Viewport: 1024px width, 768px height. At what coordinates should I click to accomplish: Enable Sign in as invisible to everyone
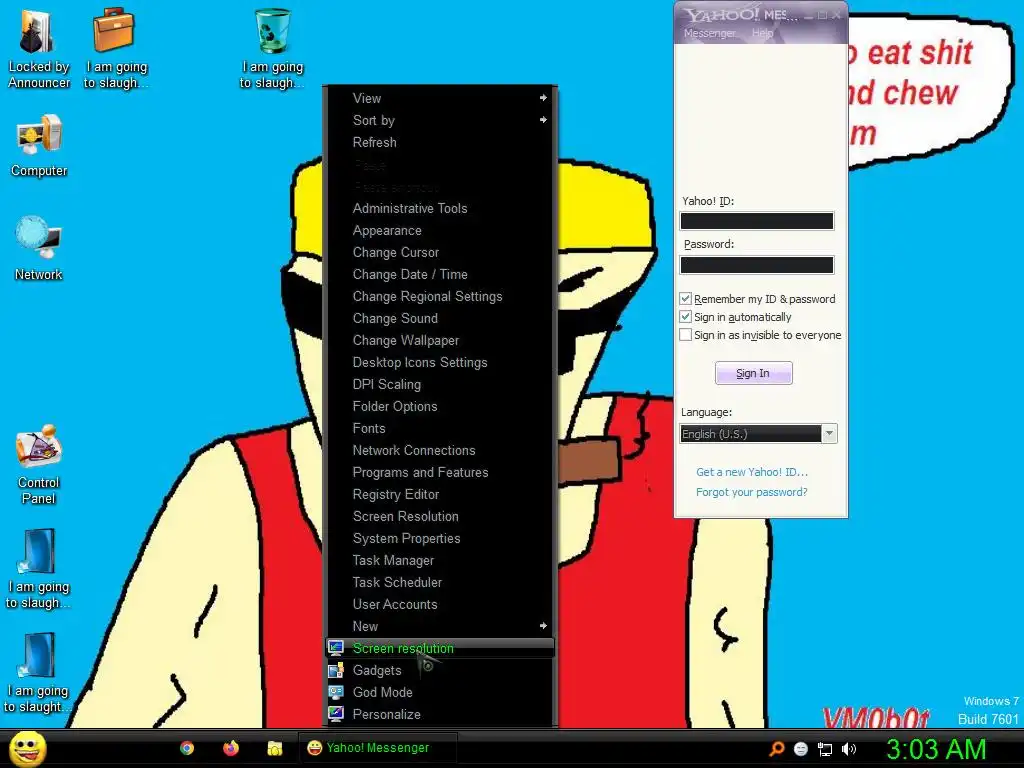tap(685, 334)
